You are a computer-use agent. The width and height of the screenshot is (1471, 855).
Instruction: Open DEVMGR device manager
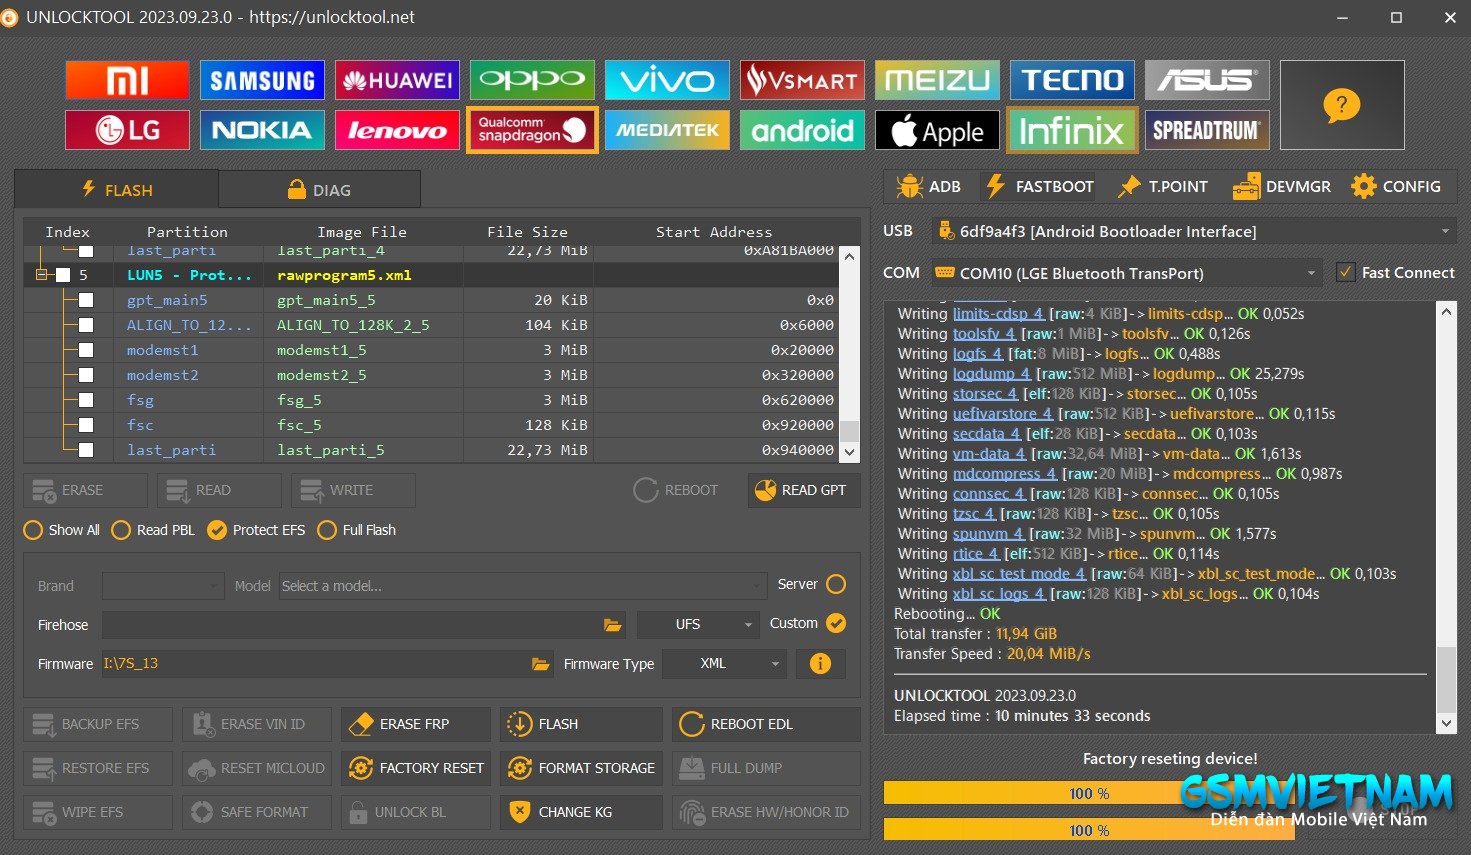(x=1282, y=186)
